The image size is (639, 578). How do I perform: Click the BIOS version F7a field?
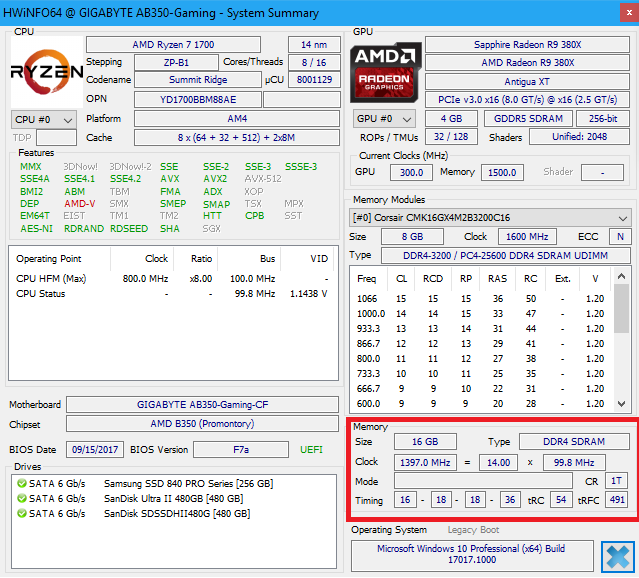pyautogui.click(x=241, y=450)
